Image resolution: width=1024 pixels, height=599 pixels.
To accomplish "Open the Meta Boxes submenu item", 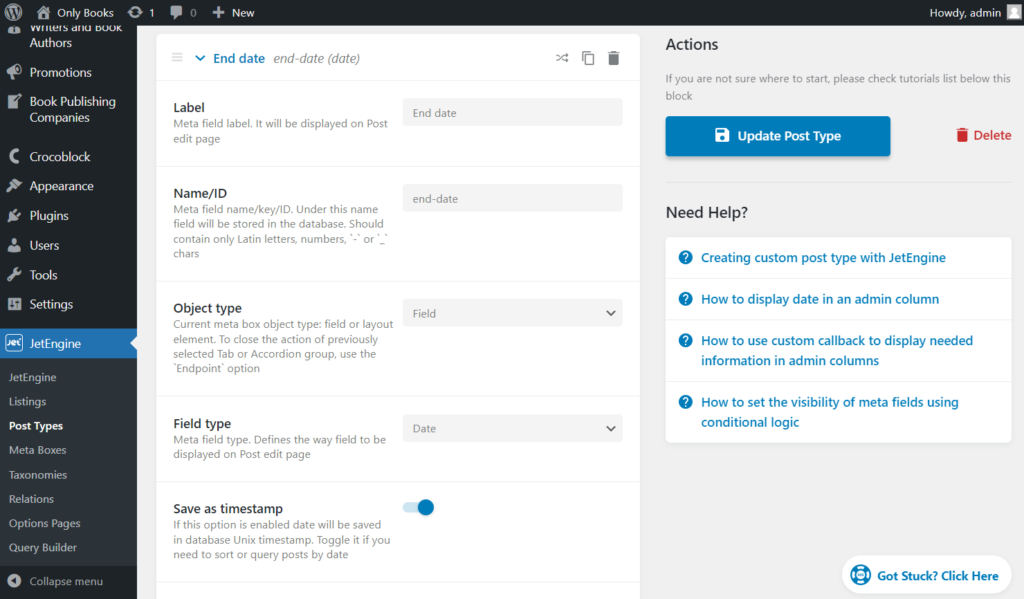I will [x=37, y=450].
